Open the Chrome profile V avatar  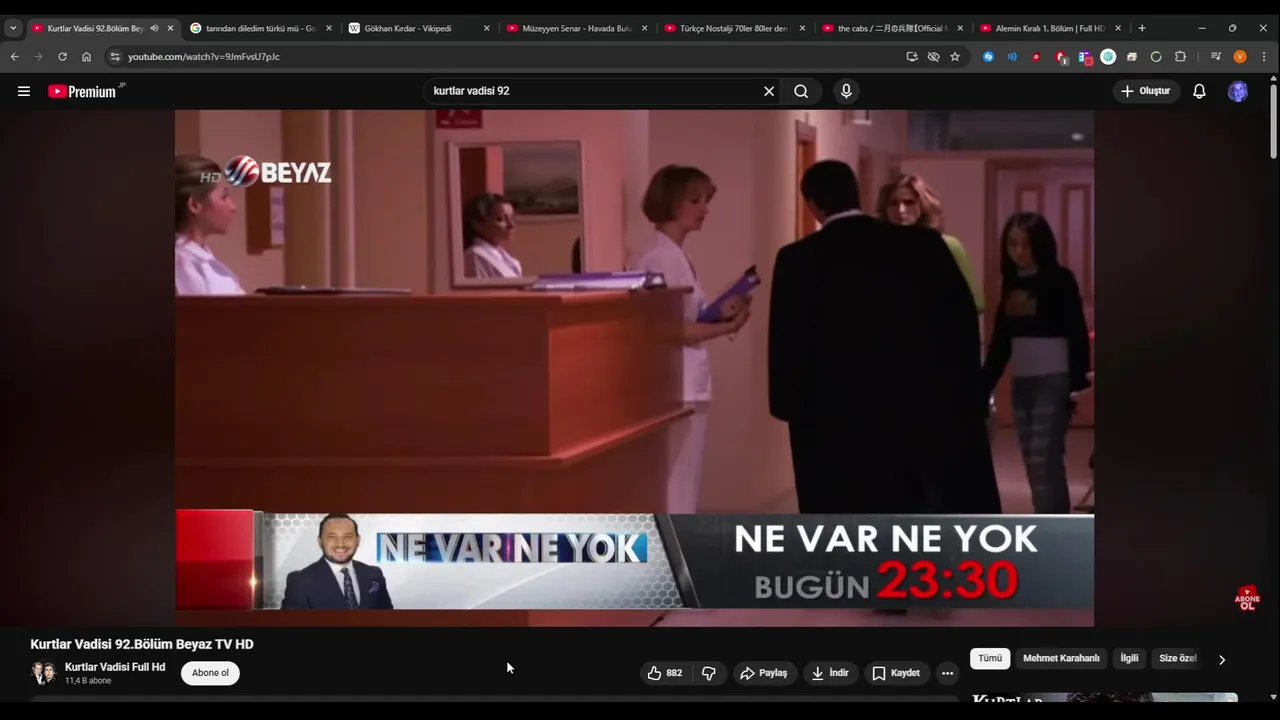pos(1240,57)
